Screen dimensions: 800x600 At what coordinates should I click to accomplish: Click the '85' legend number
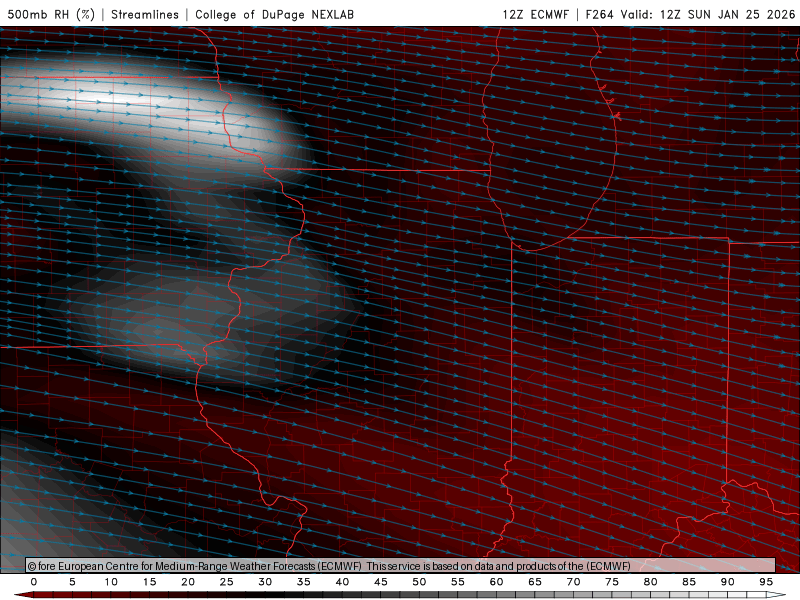[689, 582]
